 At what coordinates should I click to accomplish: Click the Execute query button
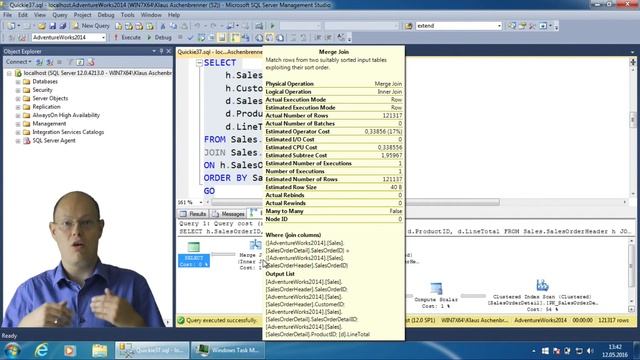(127, 38)
